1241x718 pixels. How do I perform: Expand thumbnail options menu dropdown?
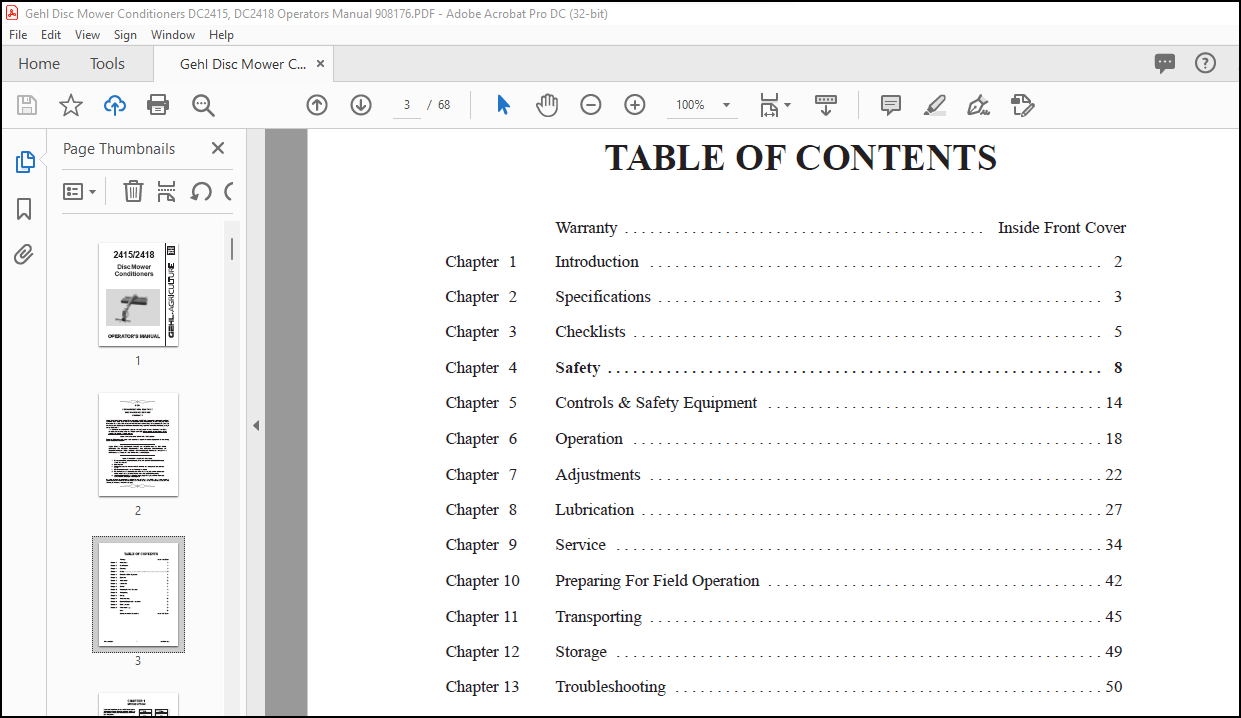pyautogui.click(x=80, y=191)
